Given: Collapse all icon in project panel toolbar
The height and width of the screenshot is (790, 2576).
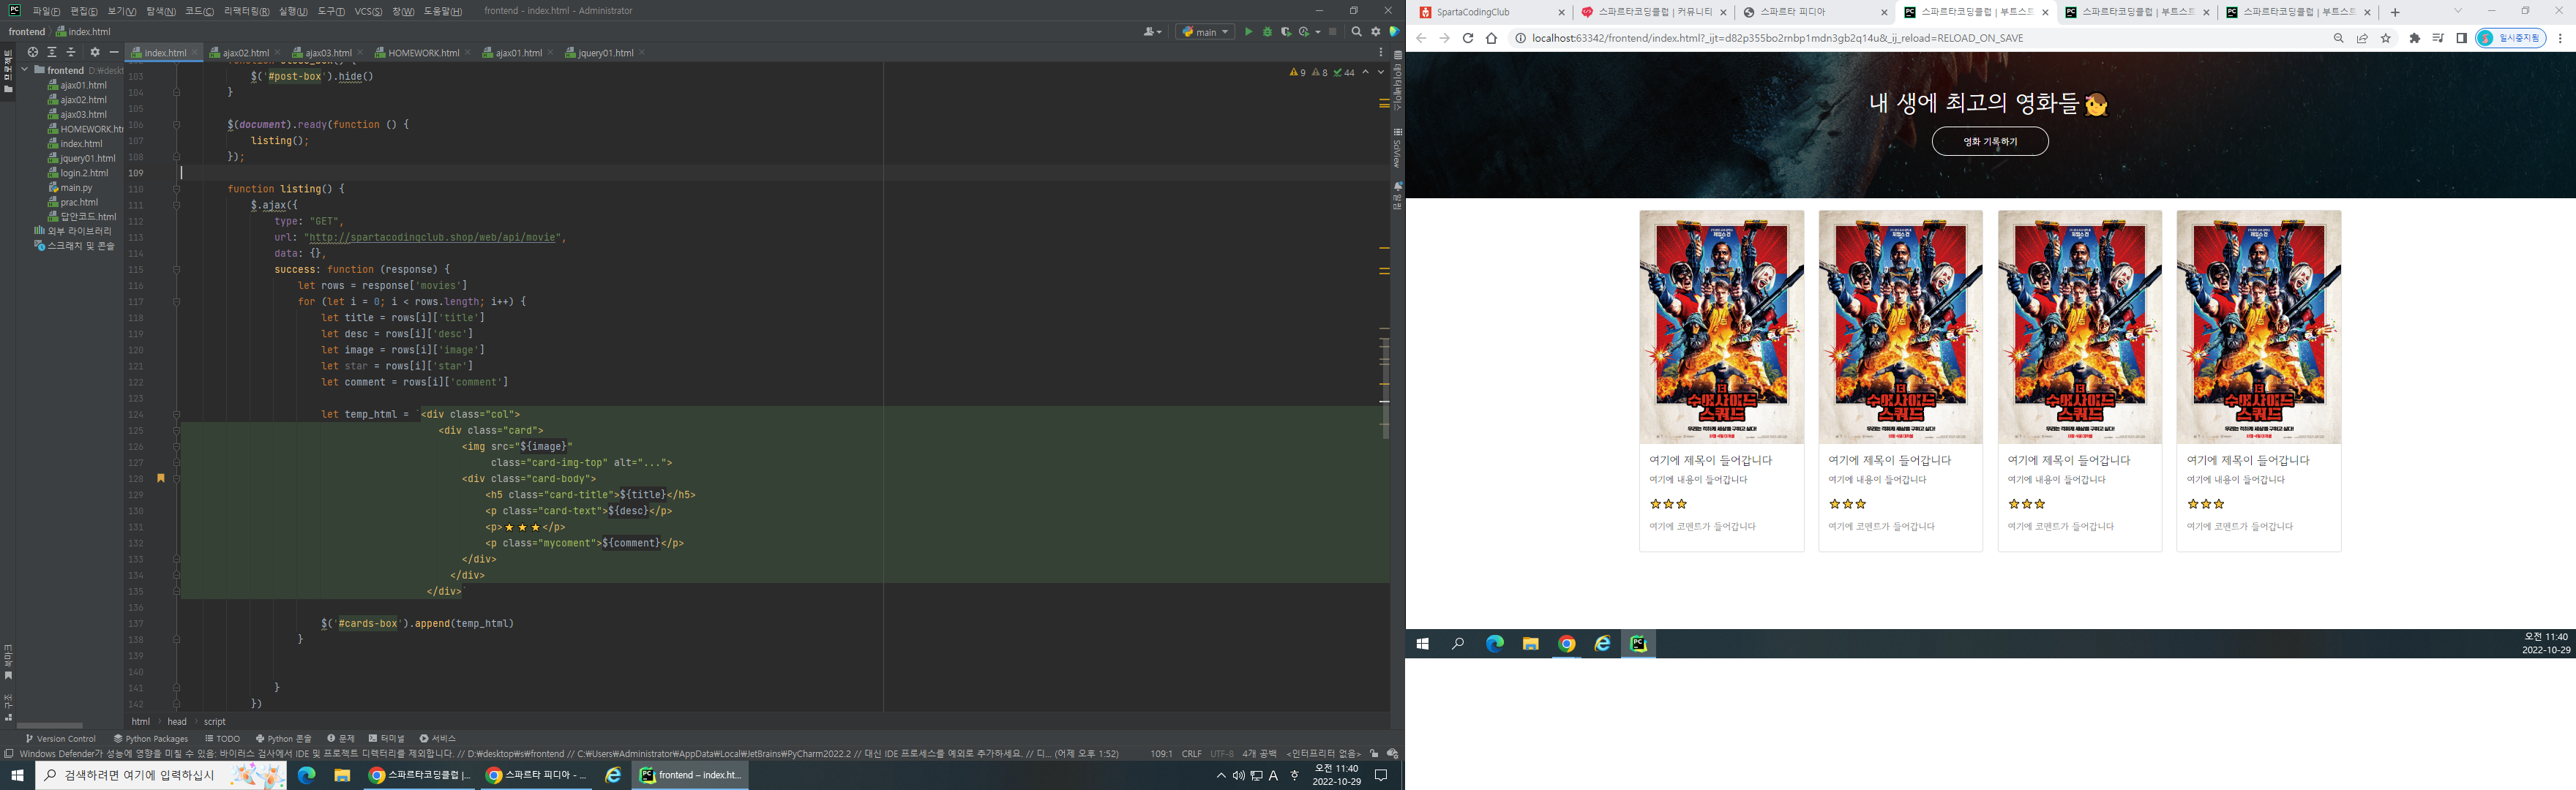Looking at the screenshot, I should tap(71, 52).
